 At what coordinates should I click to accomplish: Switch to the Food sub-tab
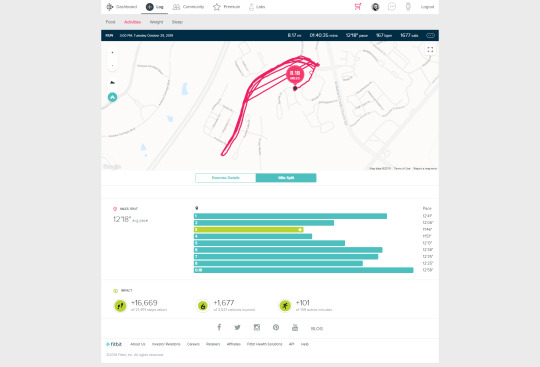coord(110,22)
